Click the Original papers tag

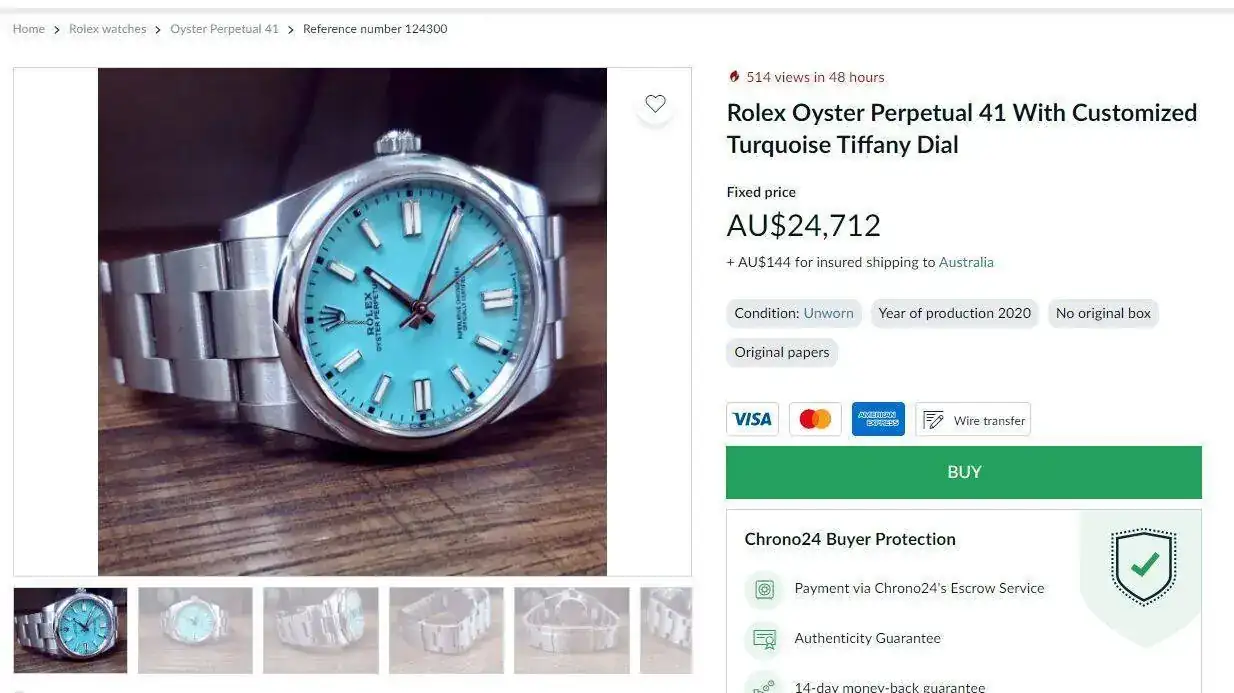(x=782, y=352)
